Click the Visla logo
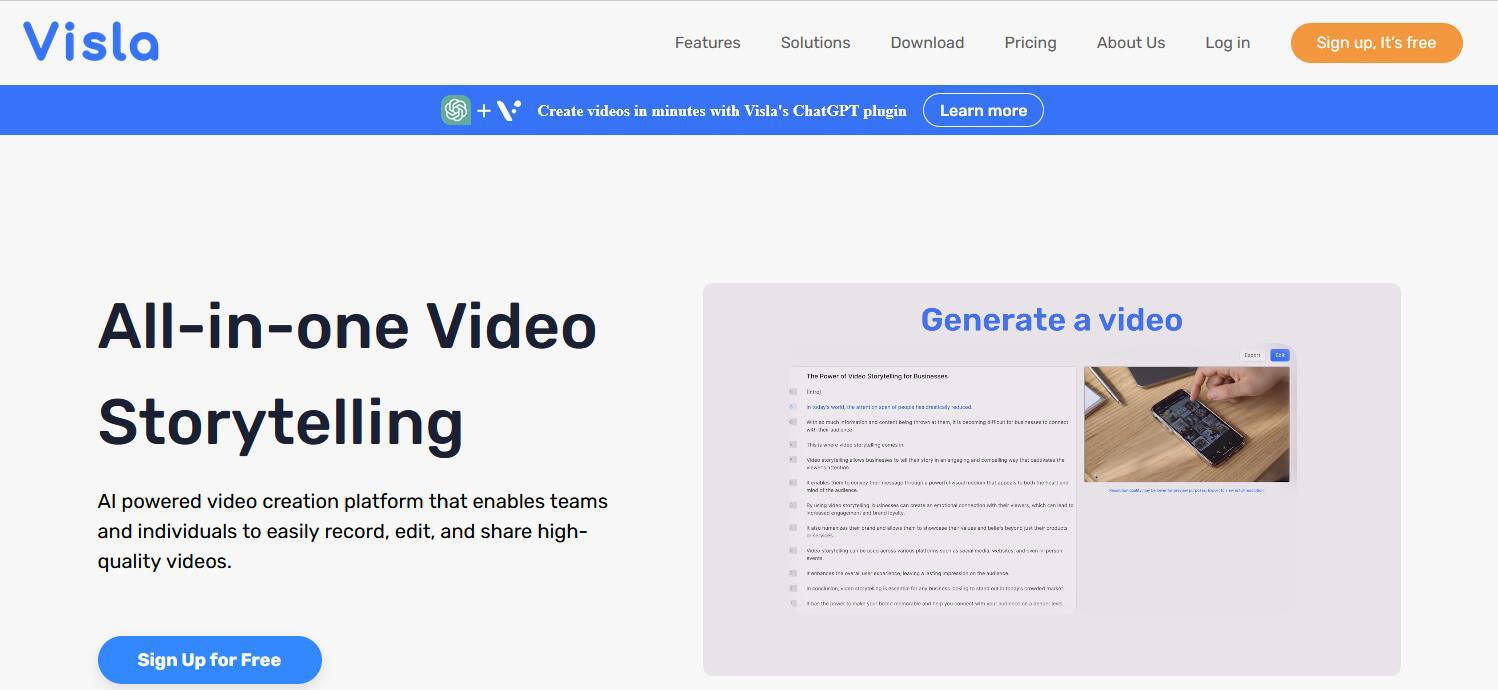1498x690 pixels. 91,42
